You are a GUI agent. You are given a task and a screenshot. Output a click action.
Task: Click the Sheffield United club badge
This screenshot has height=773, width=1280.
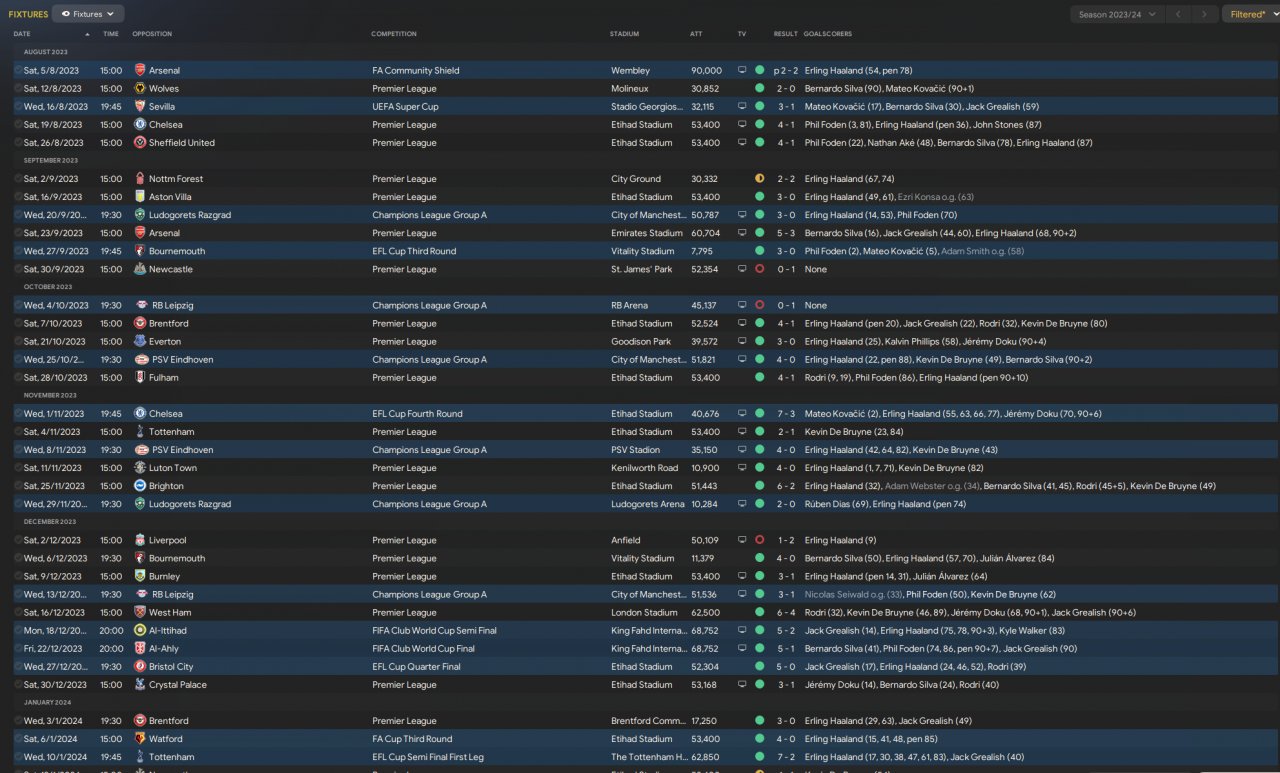[x=139, y=143]
